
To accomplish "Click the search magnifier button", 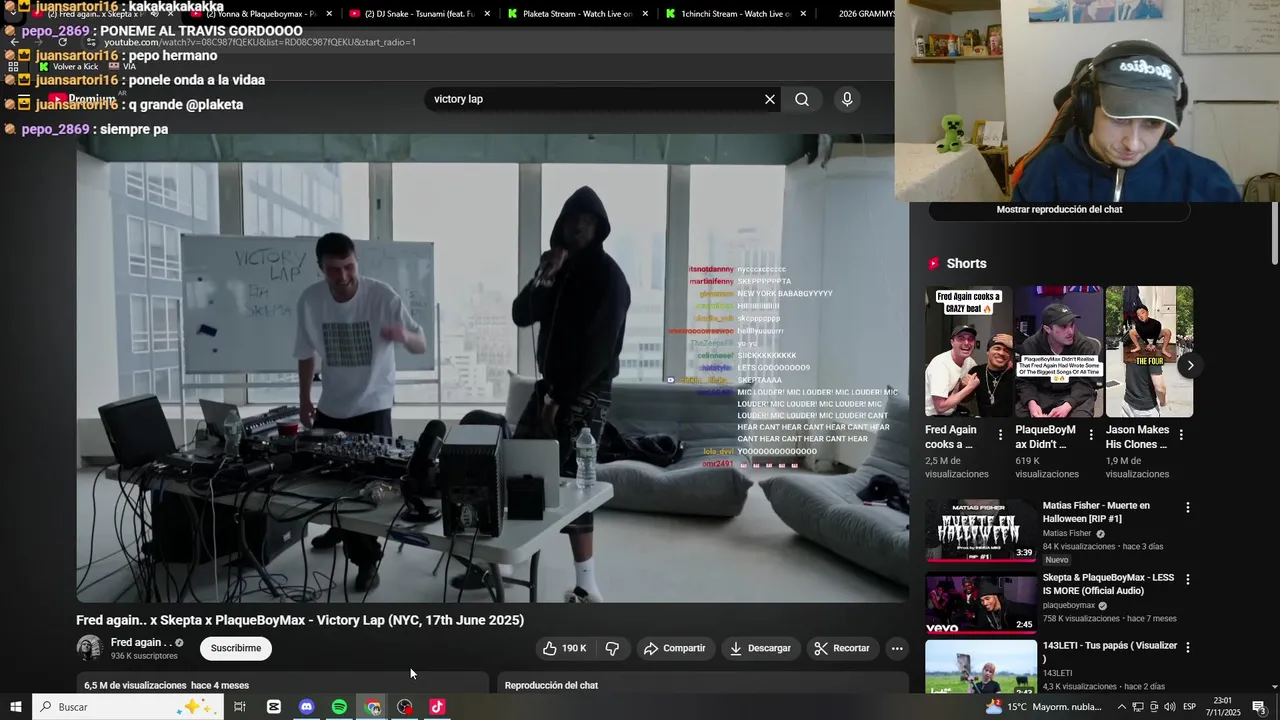I will click(x=802, y=99).
